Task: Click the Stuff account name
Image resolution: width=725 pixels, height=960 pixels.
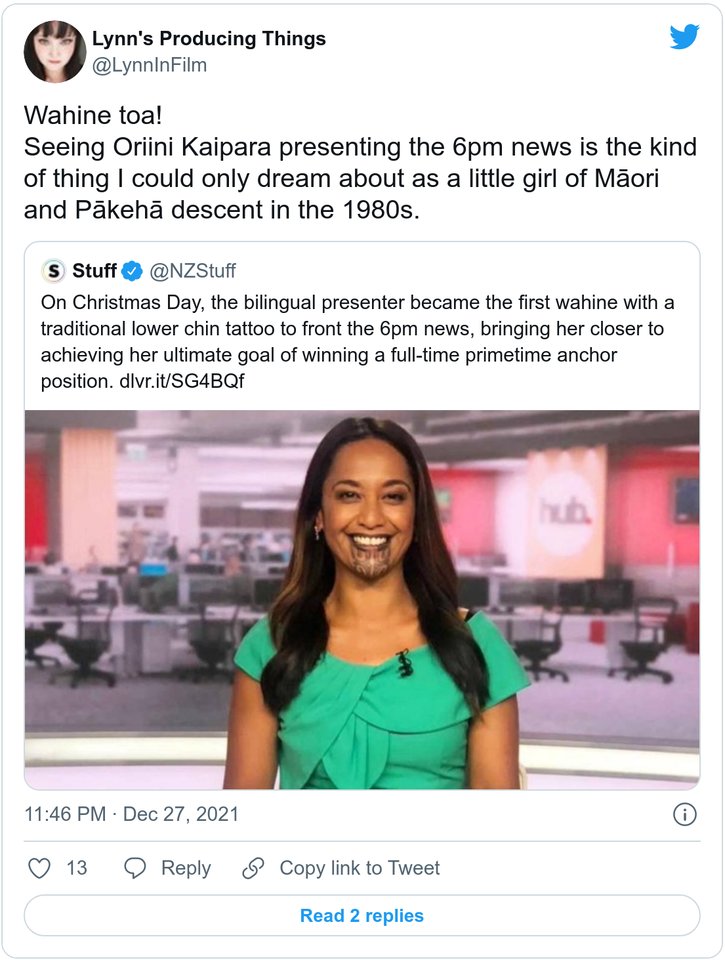Action: tap(94, 271)
